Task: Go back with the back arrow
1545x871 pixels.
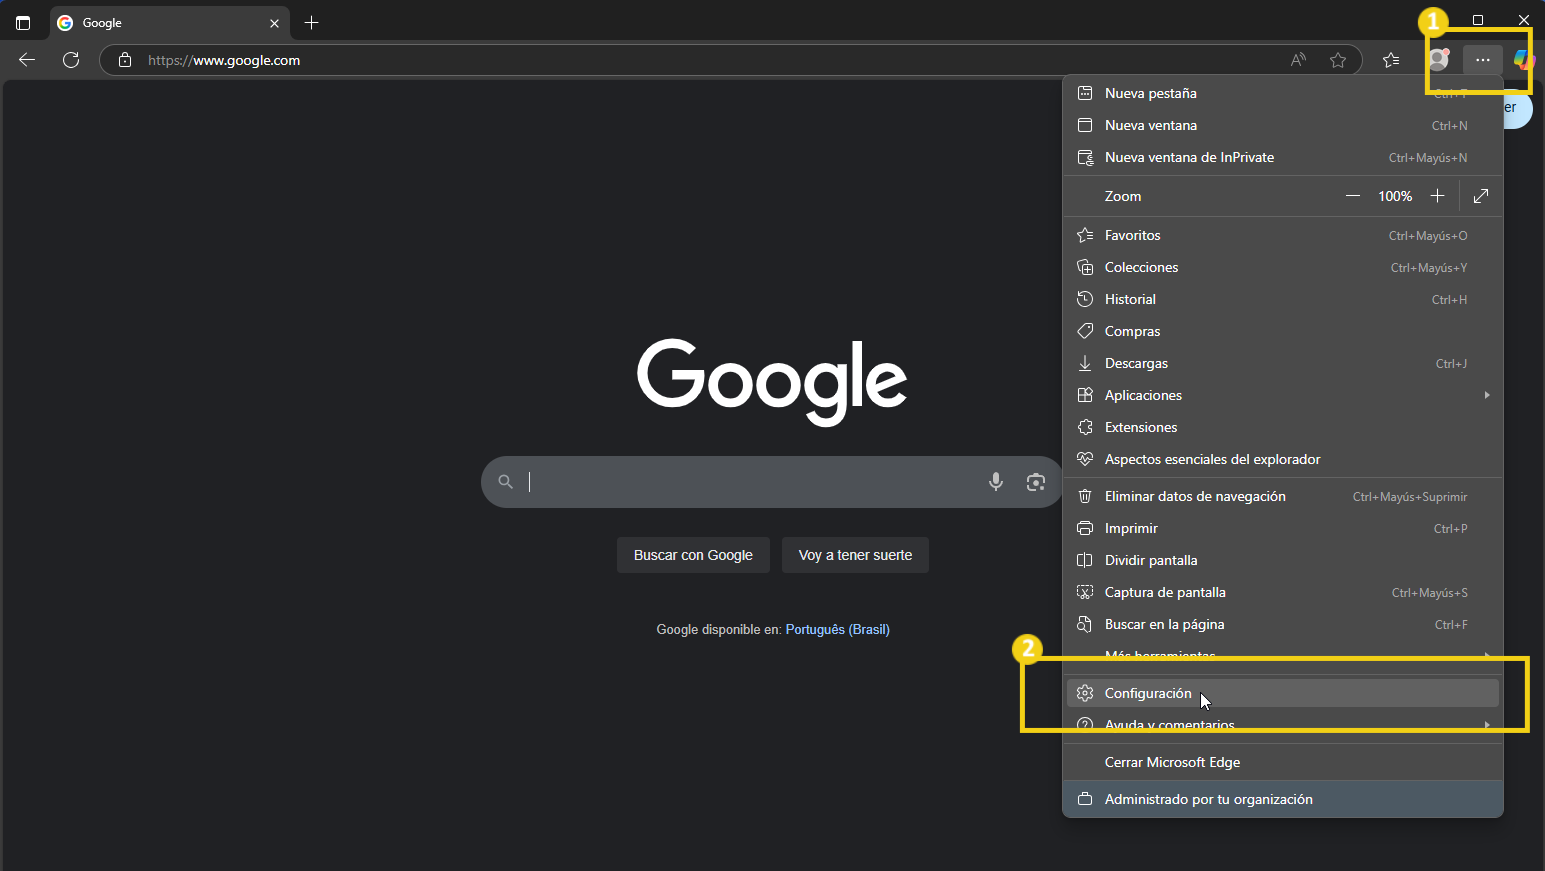Action: [27, 60]
